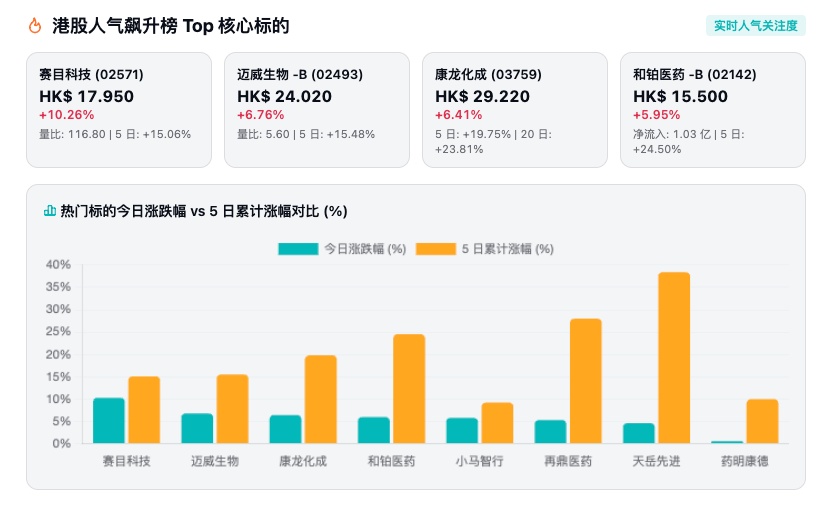Click the +6.76% change value
Screen dimensions: 833x508
pyautogui.click(x=260, y=115)
